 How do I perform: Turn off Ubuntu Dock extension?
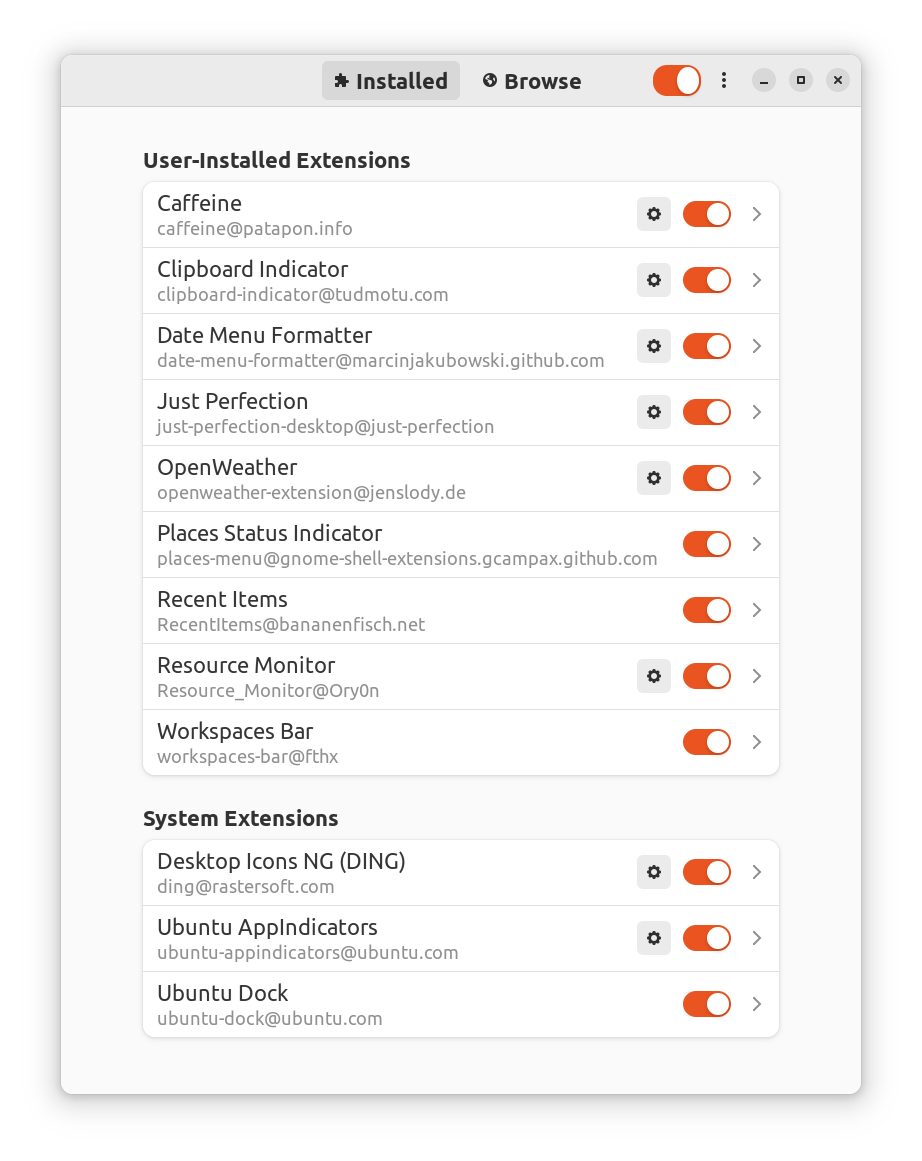click(x=706, y=1004)
